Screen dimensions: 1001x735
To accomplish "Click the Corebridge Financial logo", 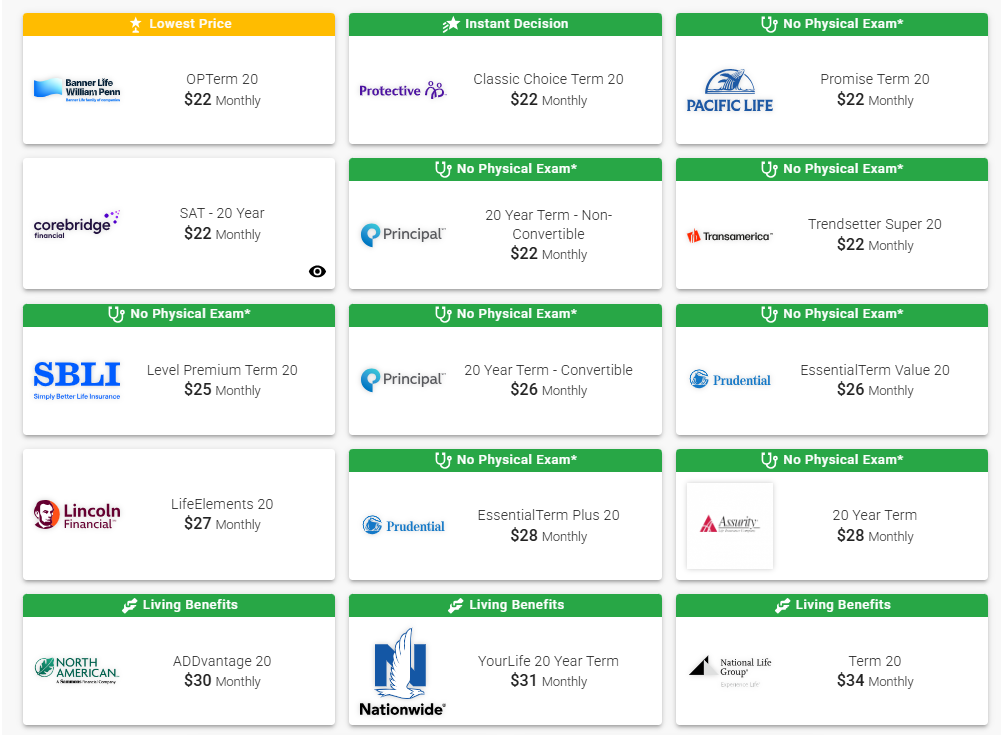I will tap(77, 224).
